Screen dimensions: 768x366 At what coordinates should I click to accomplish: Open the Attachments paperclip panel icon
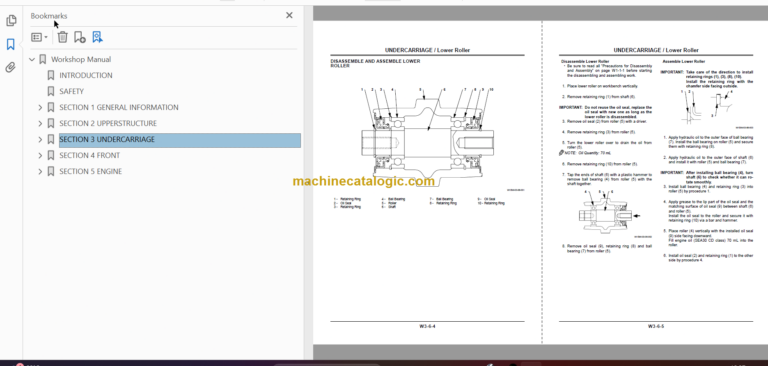click(x=11, y=68)
